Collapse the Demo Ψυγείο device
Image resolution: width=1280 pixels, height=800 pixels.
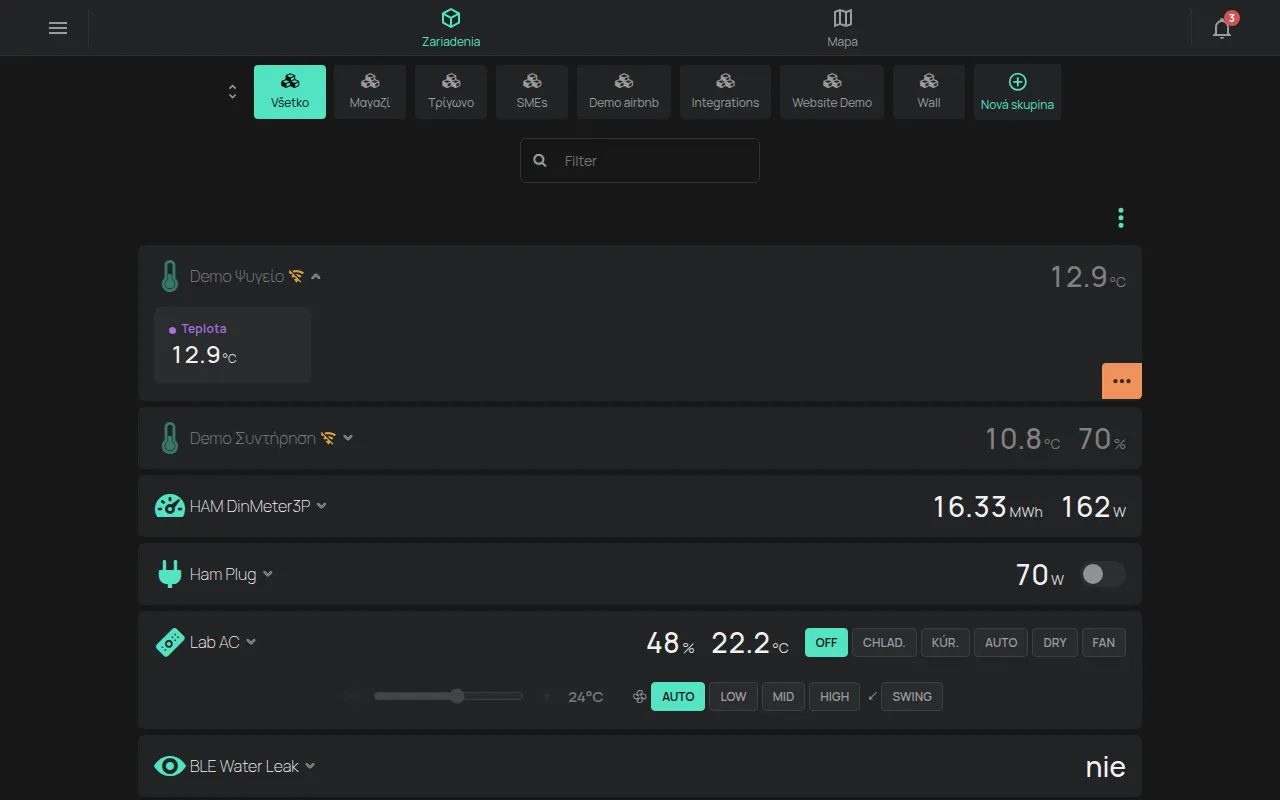pos(316,276)
